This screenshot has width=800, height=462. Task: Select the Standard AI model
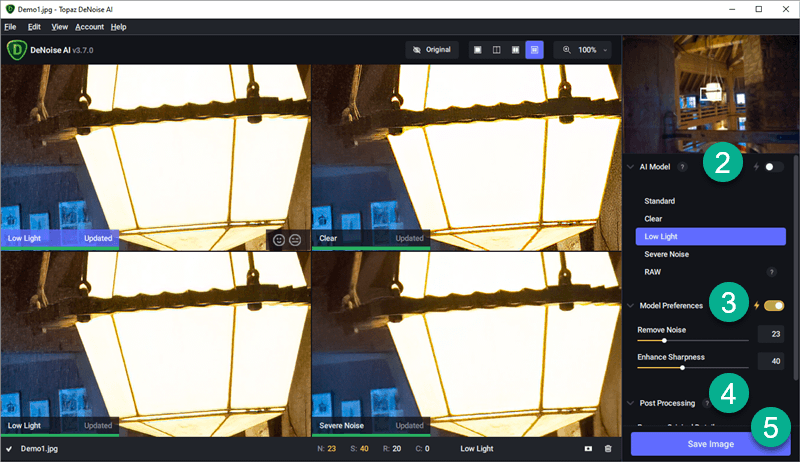point(710,201)
